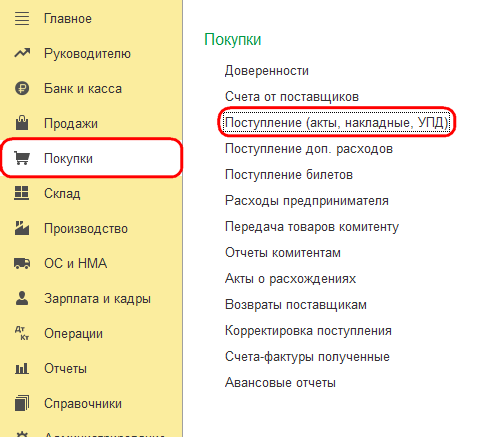Image resolution: width=485 pixels, height=437 pixels.
Task: Open Корректировка поступления
Action: click(308, 331)
